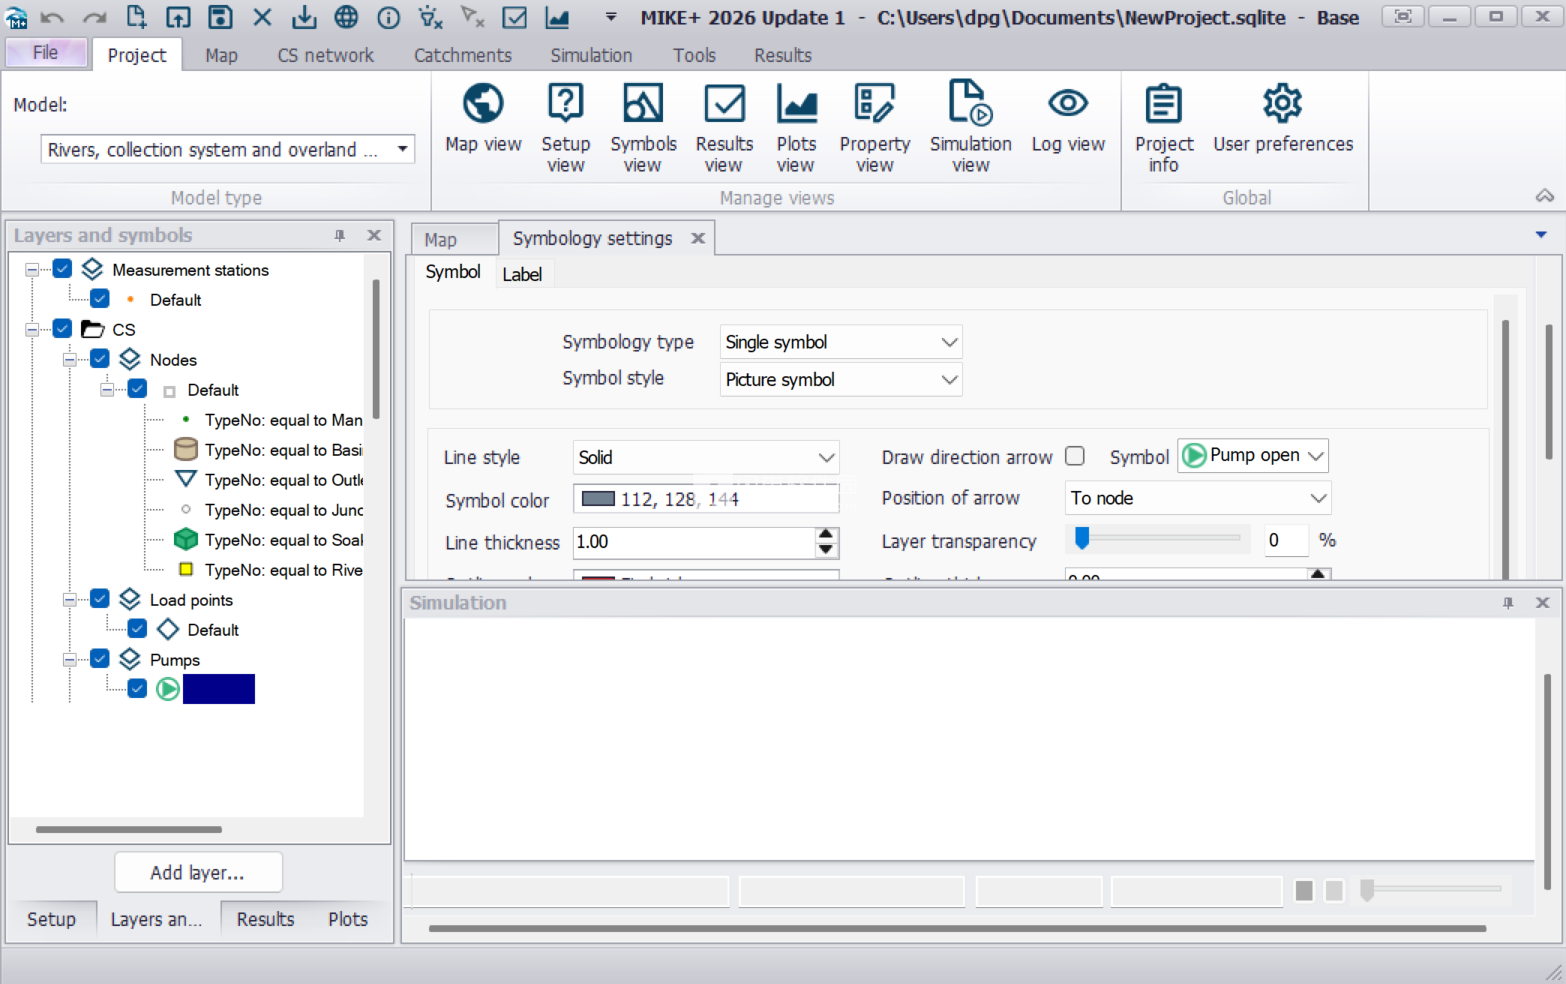Open User preferences
The image size is (1566, 984).
pyautogui.click(x=1283, y=118)
